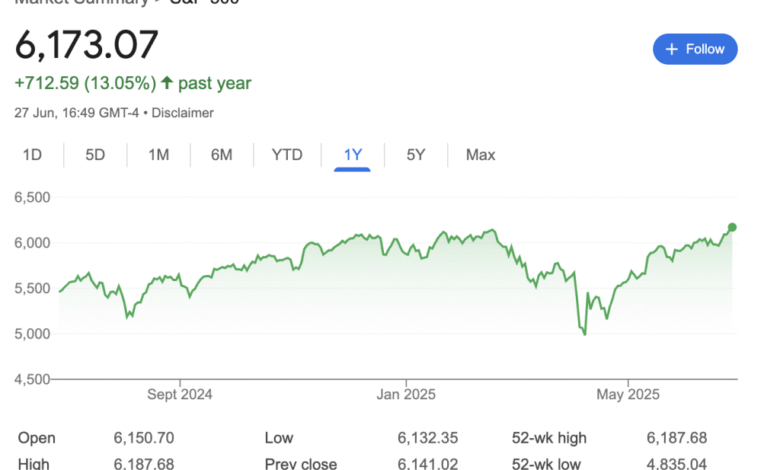Select the 1M time range
The height and width of the screenshot is (470, 780).
coord(159,155)
